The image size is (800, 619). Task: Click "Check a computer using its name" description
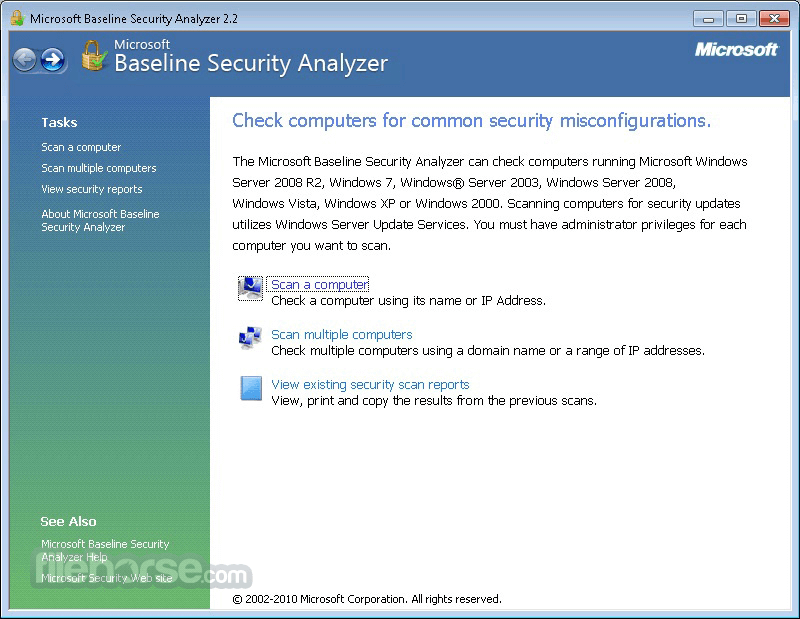408,301
